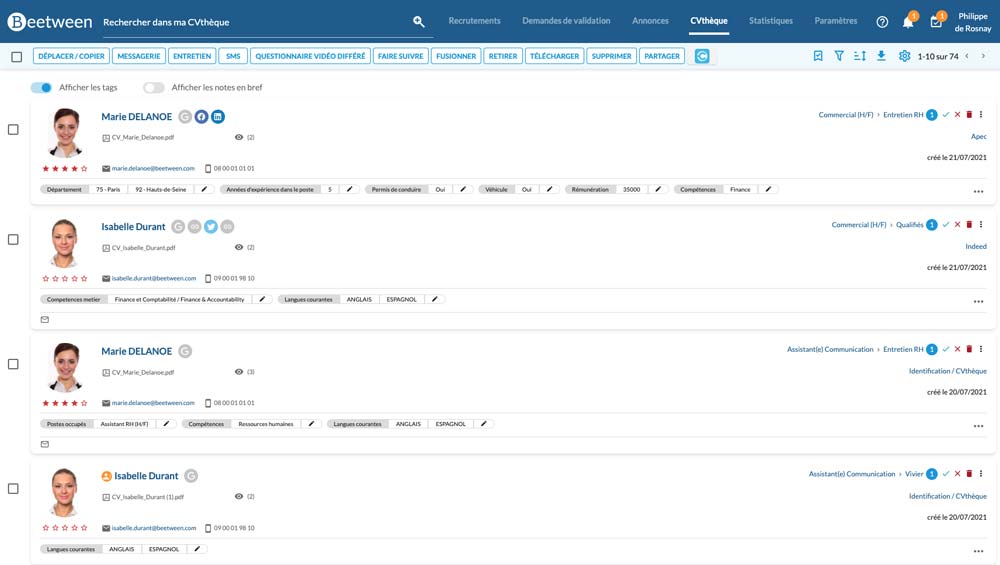Open kebab menu on Commercial Qualifiés row

[981, 224]
